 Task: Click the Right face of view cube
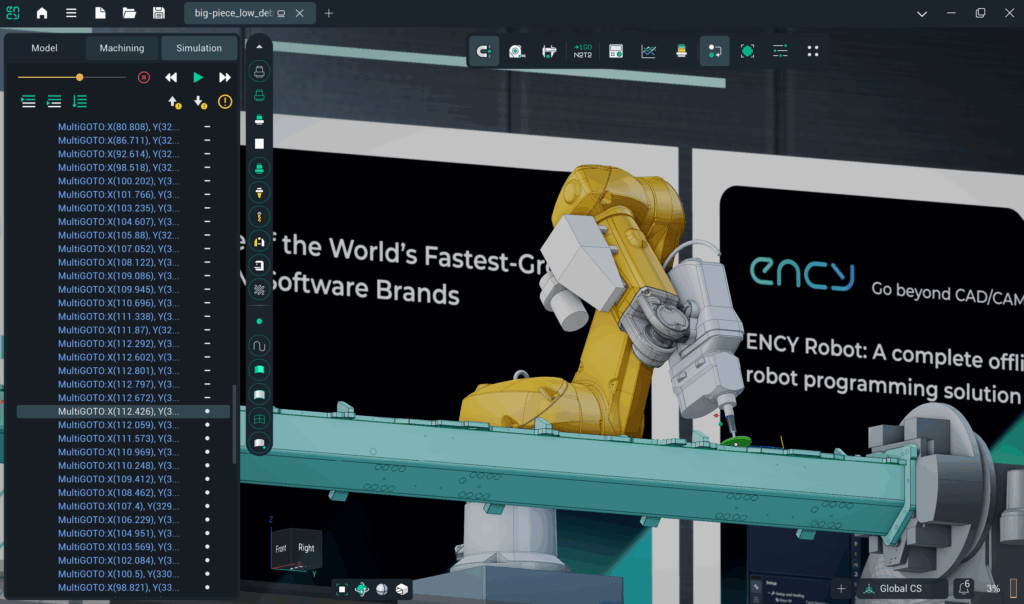pyautogui.click(x=306, y=548)
